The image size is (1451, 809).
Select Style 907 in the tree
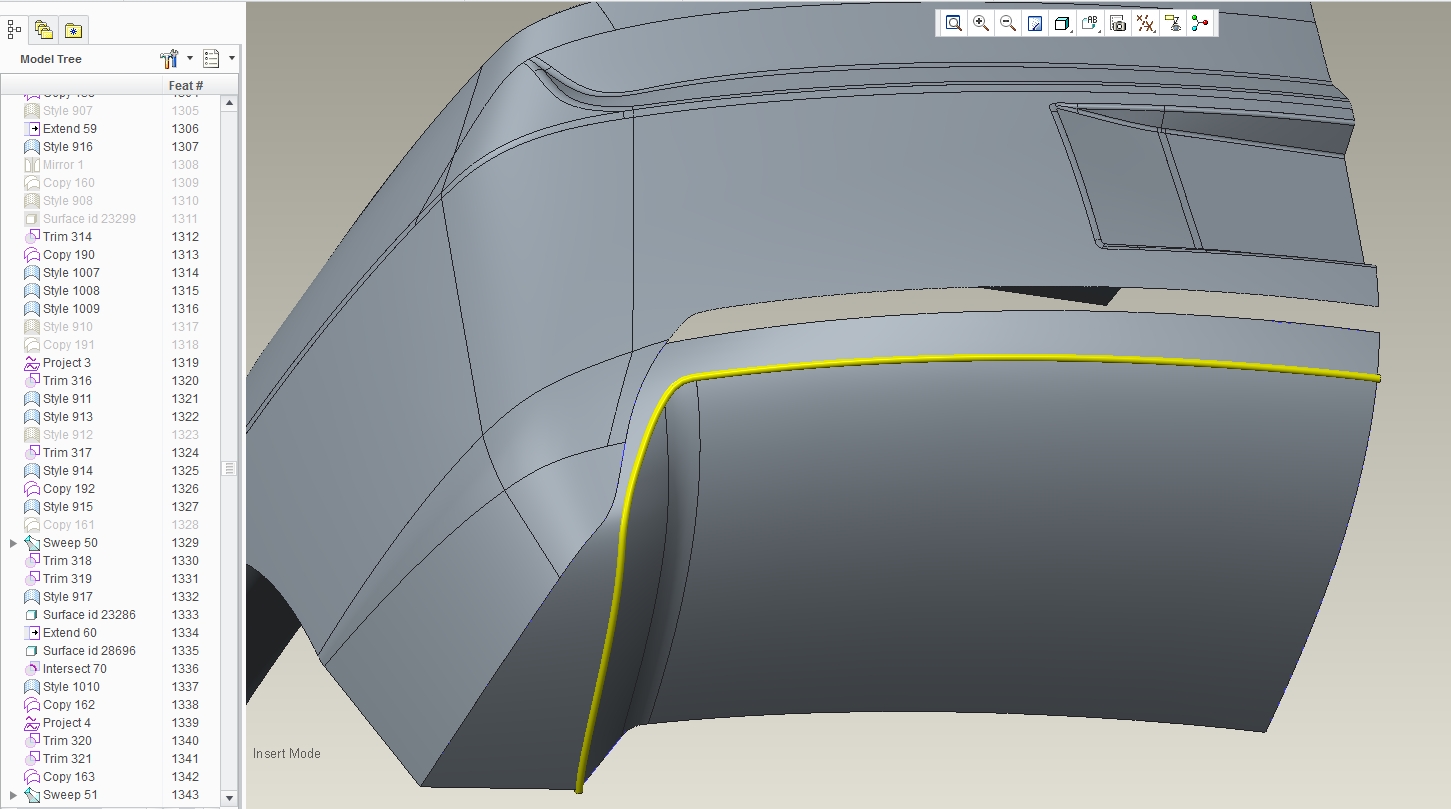[x=68, y=111]
